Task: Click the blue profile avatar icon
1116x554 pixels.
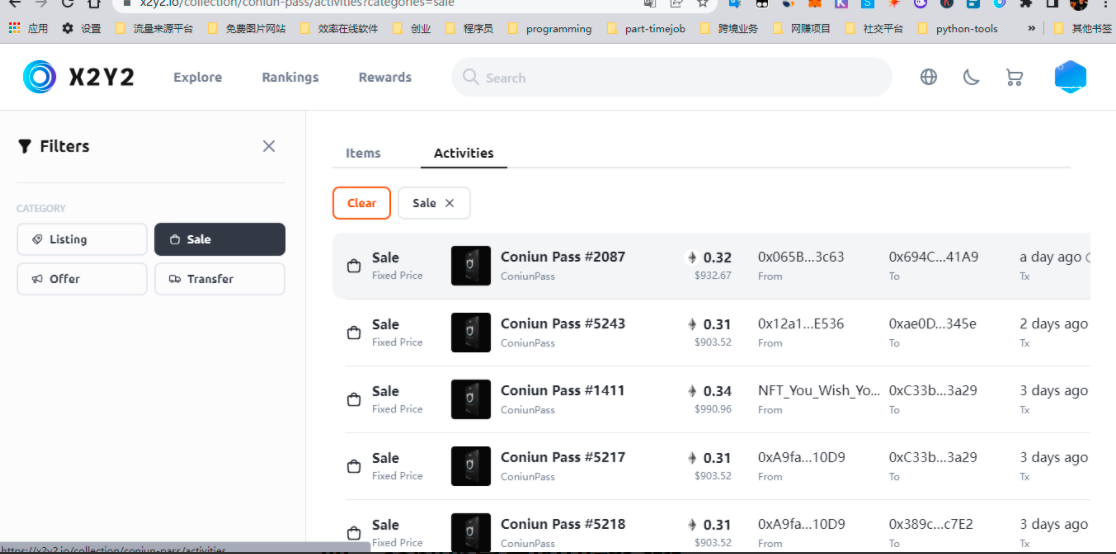Action: pyautogui.click(x=1070, y=77)
